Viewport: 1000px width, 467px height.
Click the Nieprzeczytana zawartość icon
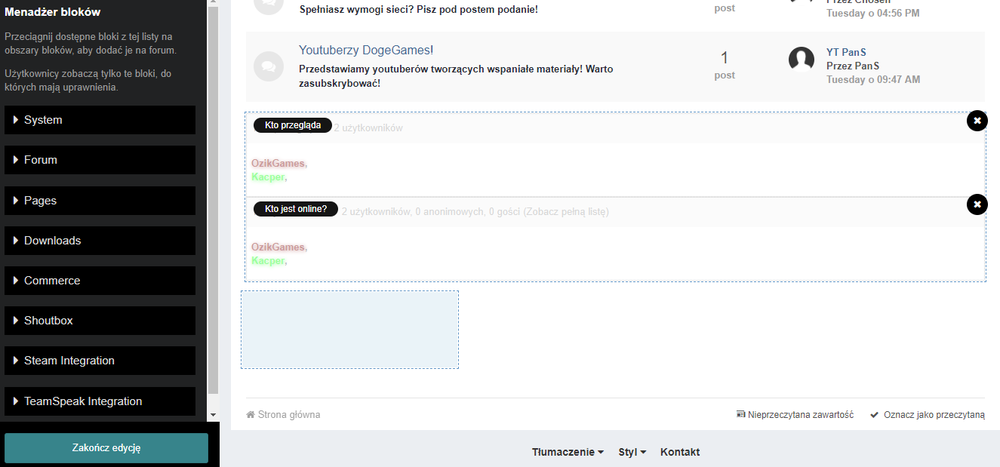coord(740,414)
